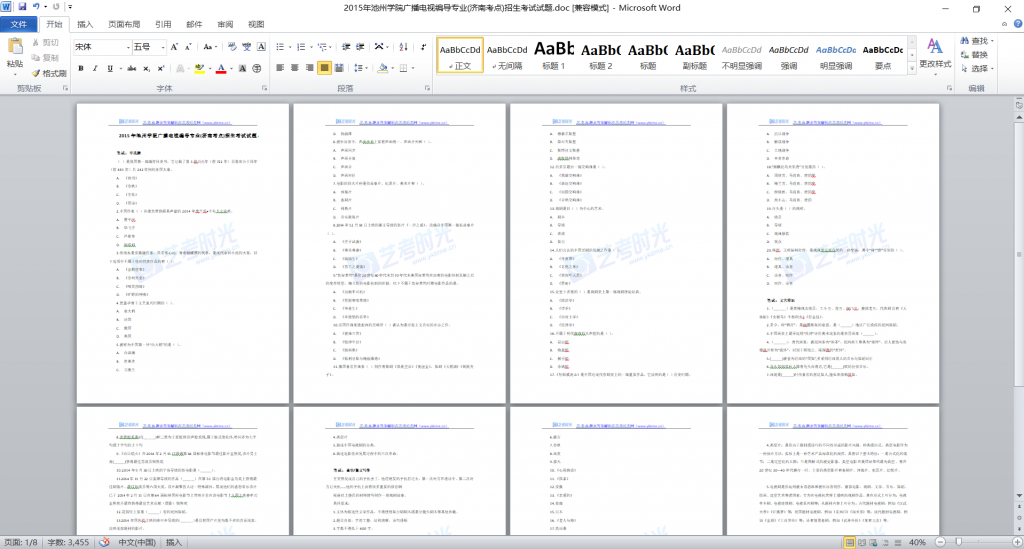The width and height of the screenshot is (1024, 549).
Task: Switch to the 审阅 ribbon tab
Action: (x=225, y=24)
